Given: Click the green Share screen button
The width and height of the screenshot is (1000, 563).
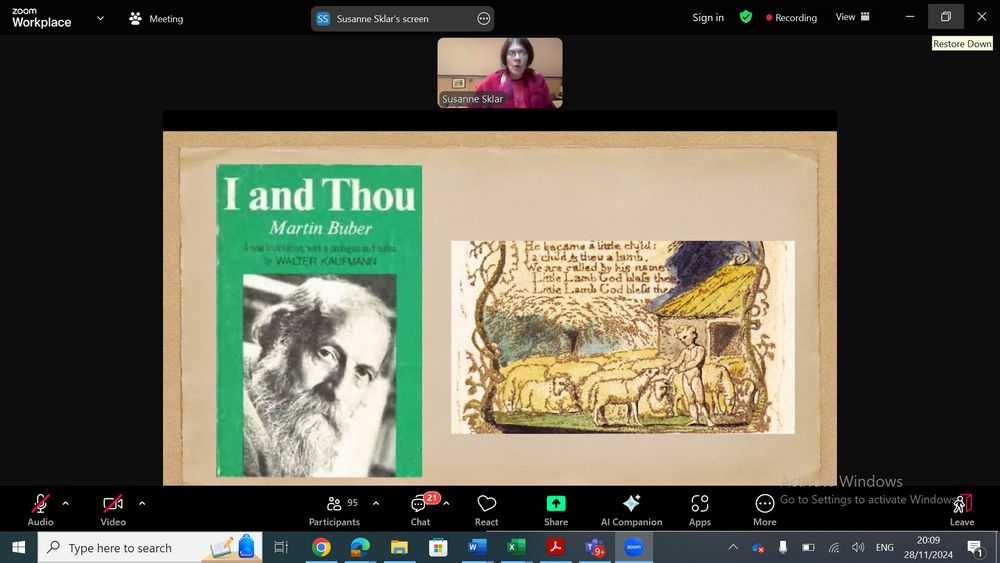Looking at the screenshot, I should coord(556,510).
